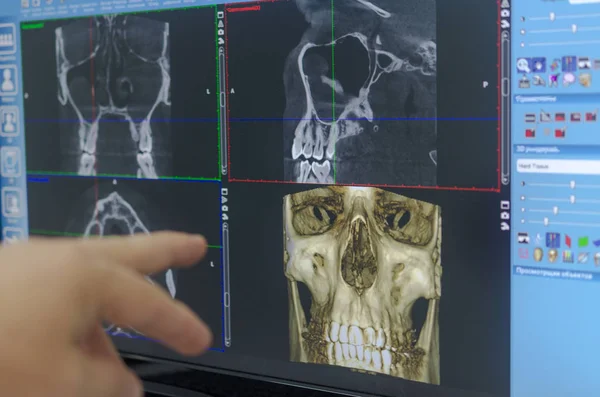The image size is (600, 397).
Task: Open the patient bust icon in left sidebar
Action: click(8, 80)
